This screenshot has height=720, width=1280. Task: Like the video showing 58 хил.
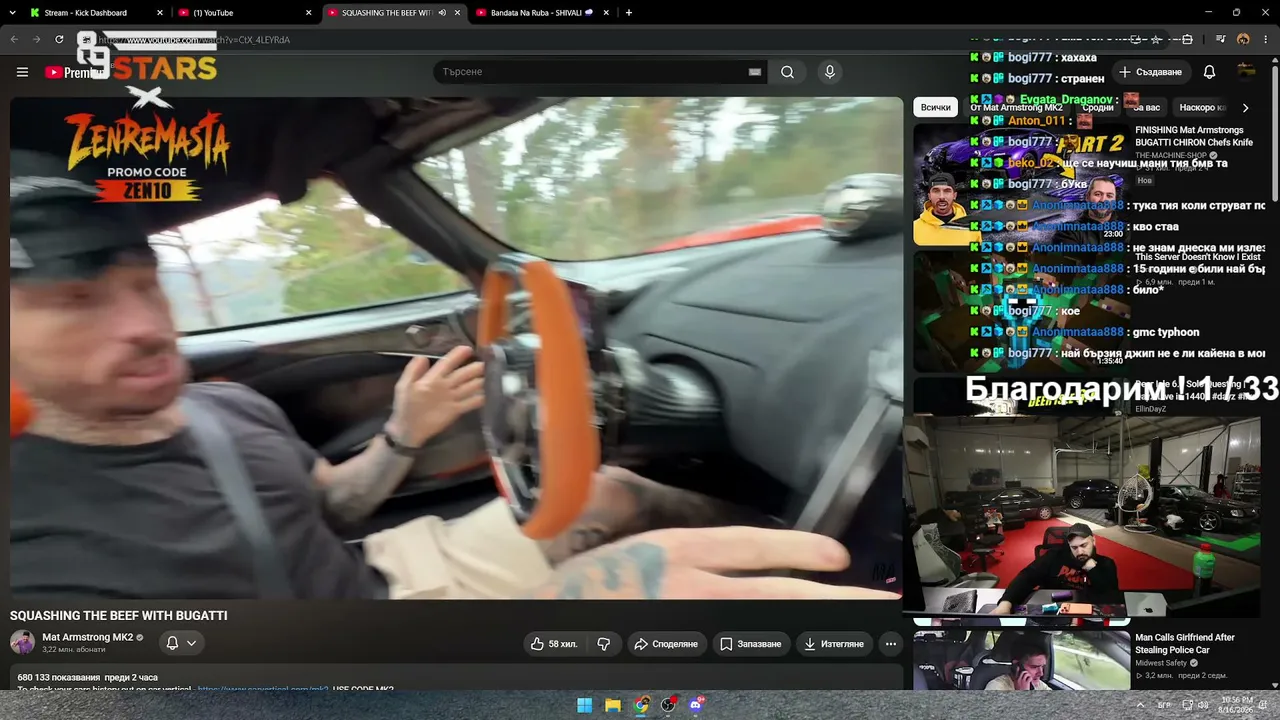(x=554, y=644)
